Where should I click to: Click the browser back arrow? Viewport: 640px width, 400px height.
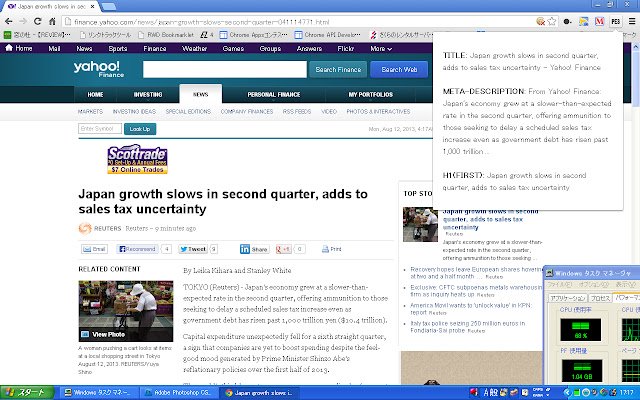9,21
